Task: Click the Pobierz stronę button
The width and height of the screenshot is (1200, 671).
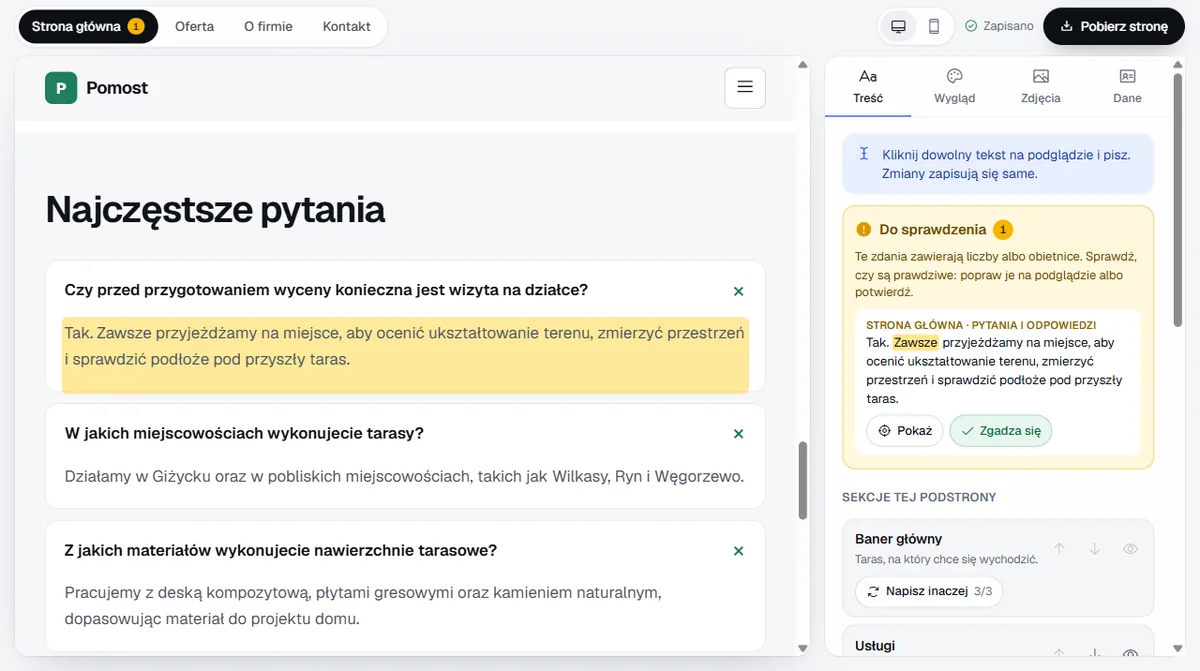Action: tap(1114, 26)
